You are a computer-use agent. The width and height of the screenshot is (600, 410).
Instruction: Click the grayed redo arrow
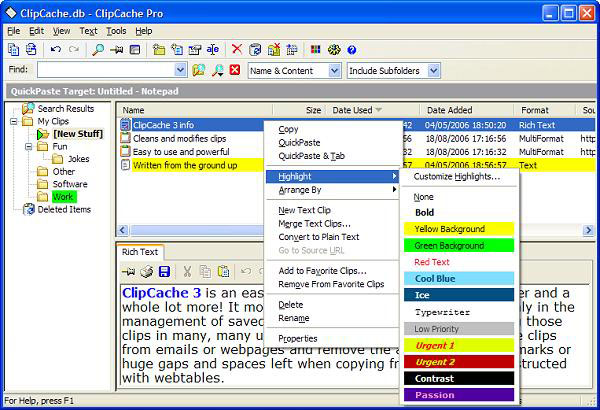point(74,49)
